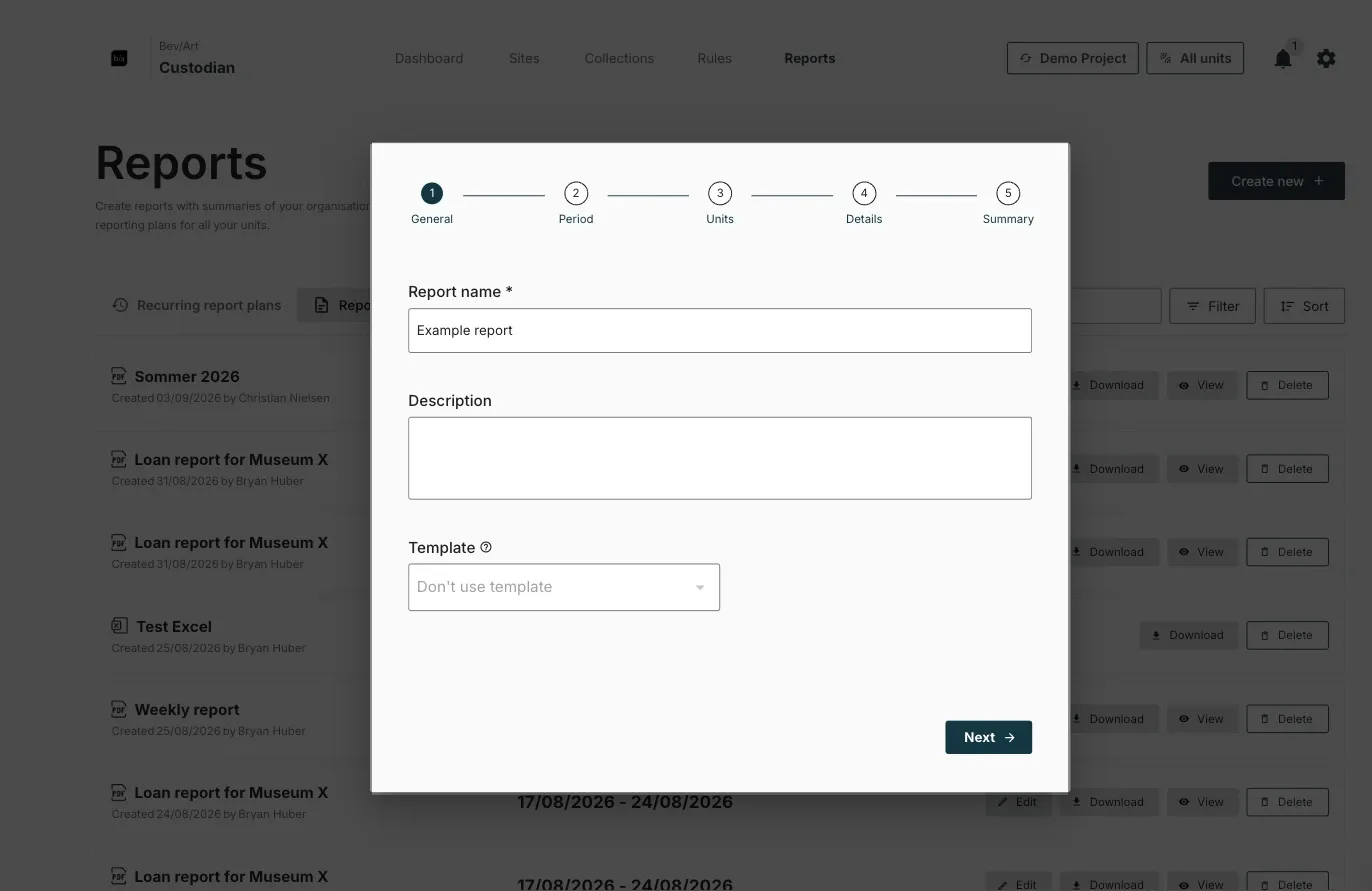Open the Demo Project selector

coord(1073,58)
